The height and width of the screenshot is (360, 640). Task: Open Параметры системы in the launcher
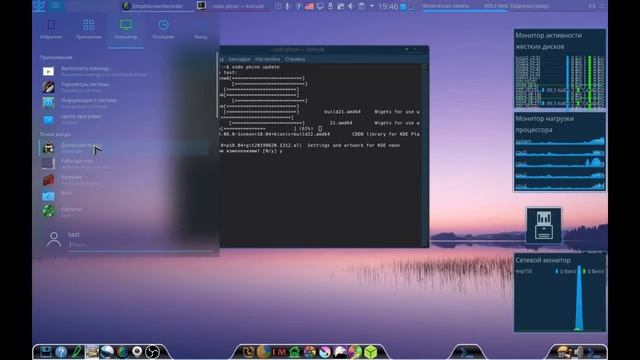124,87
